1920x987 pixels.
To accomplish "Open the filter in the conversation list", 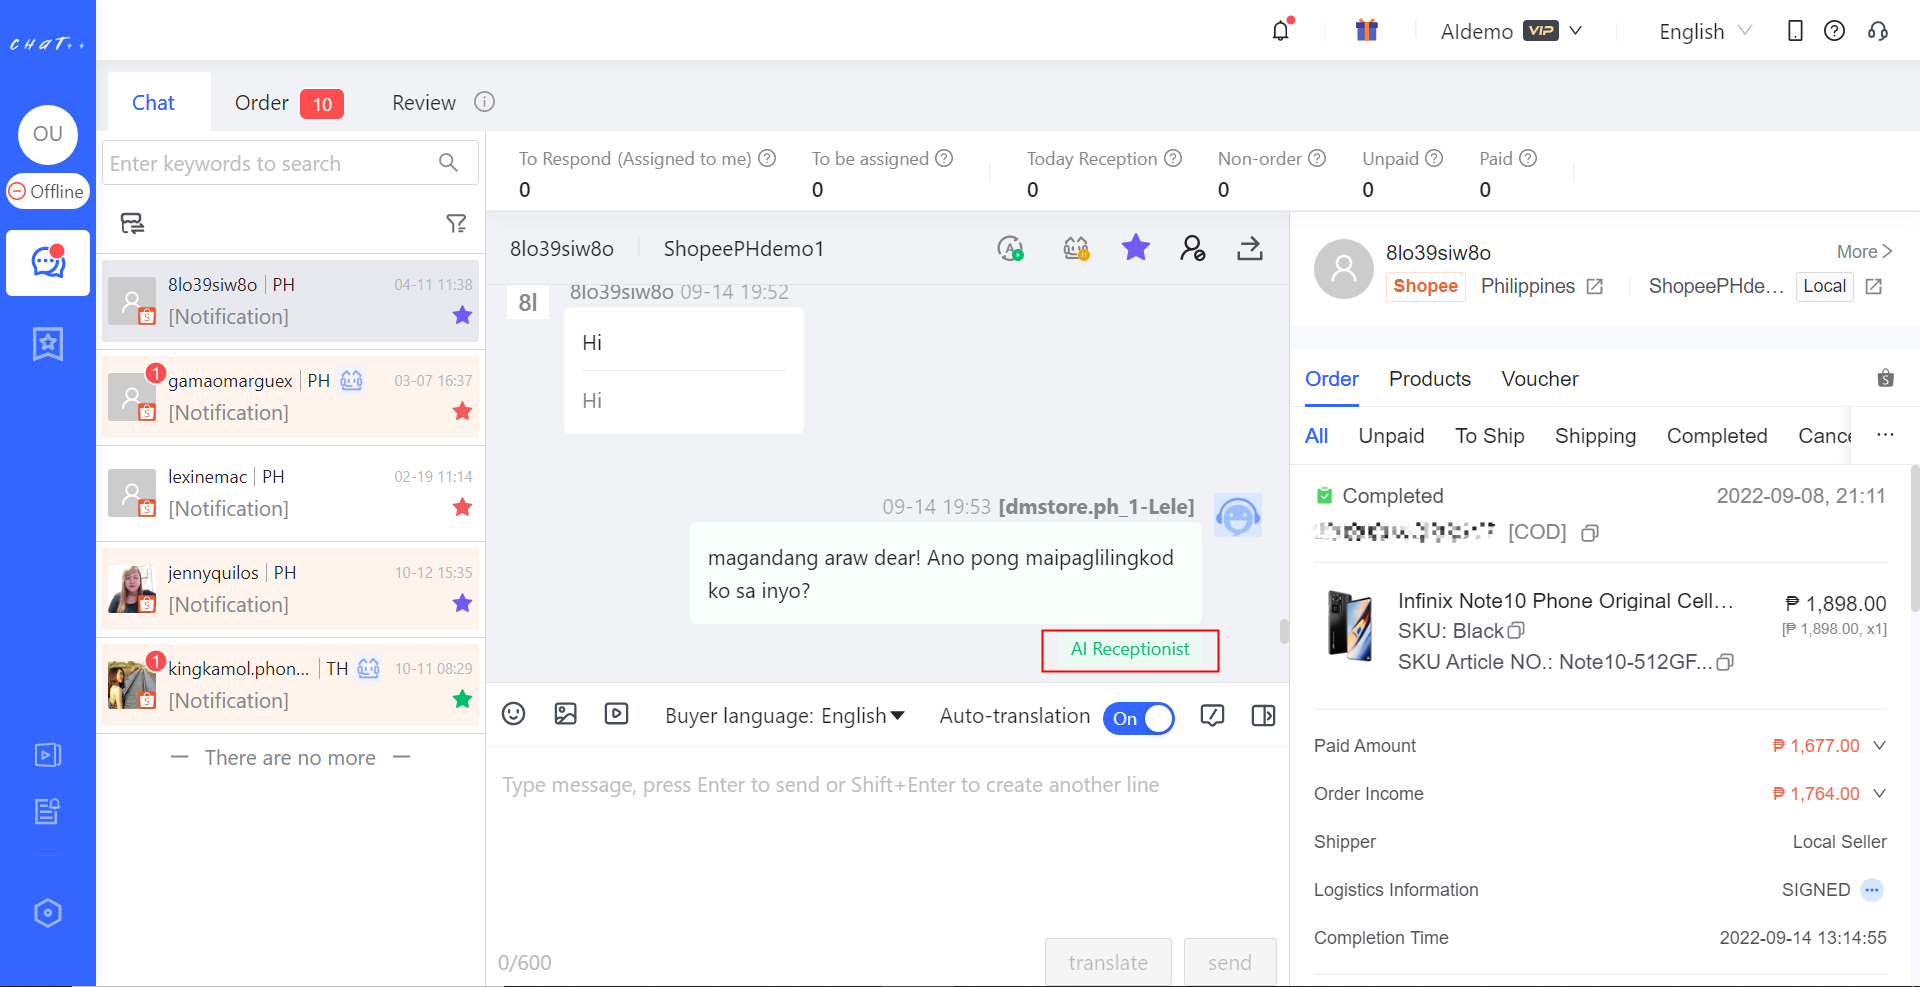I will pos(457,223).
